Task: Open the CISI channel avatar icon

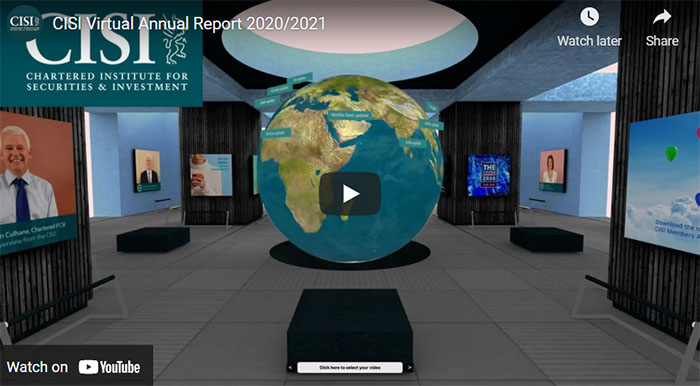Action: point(25,22)
